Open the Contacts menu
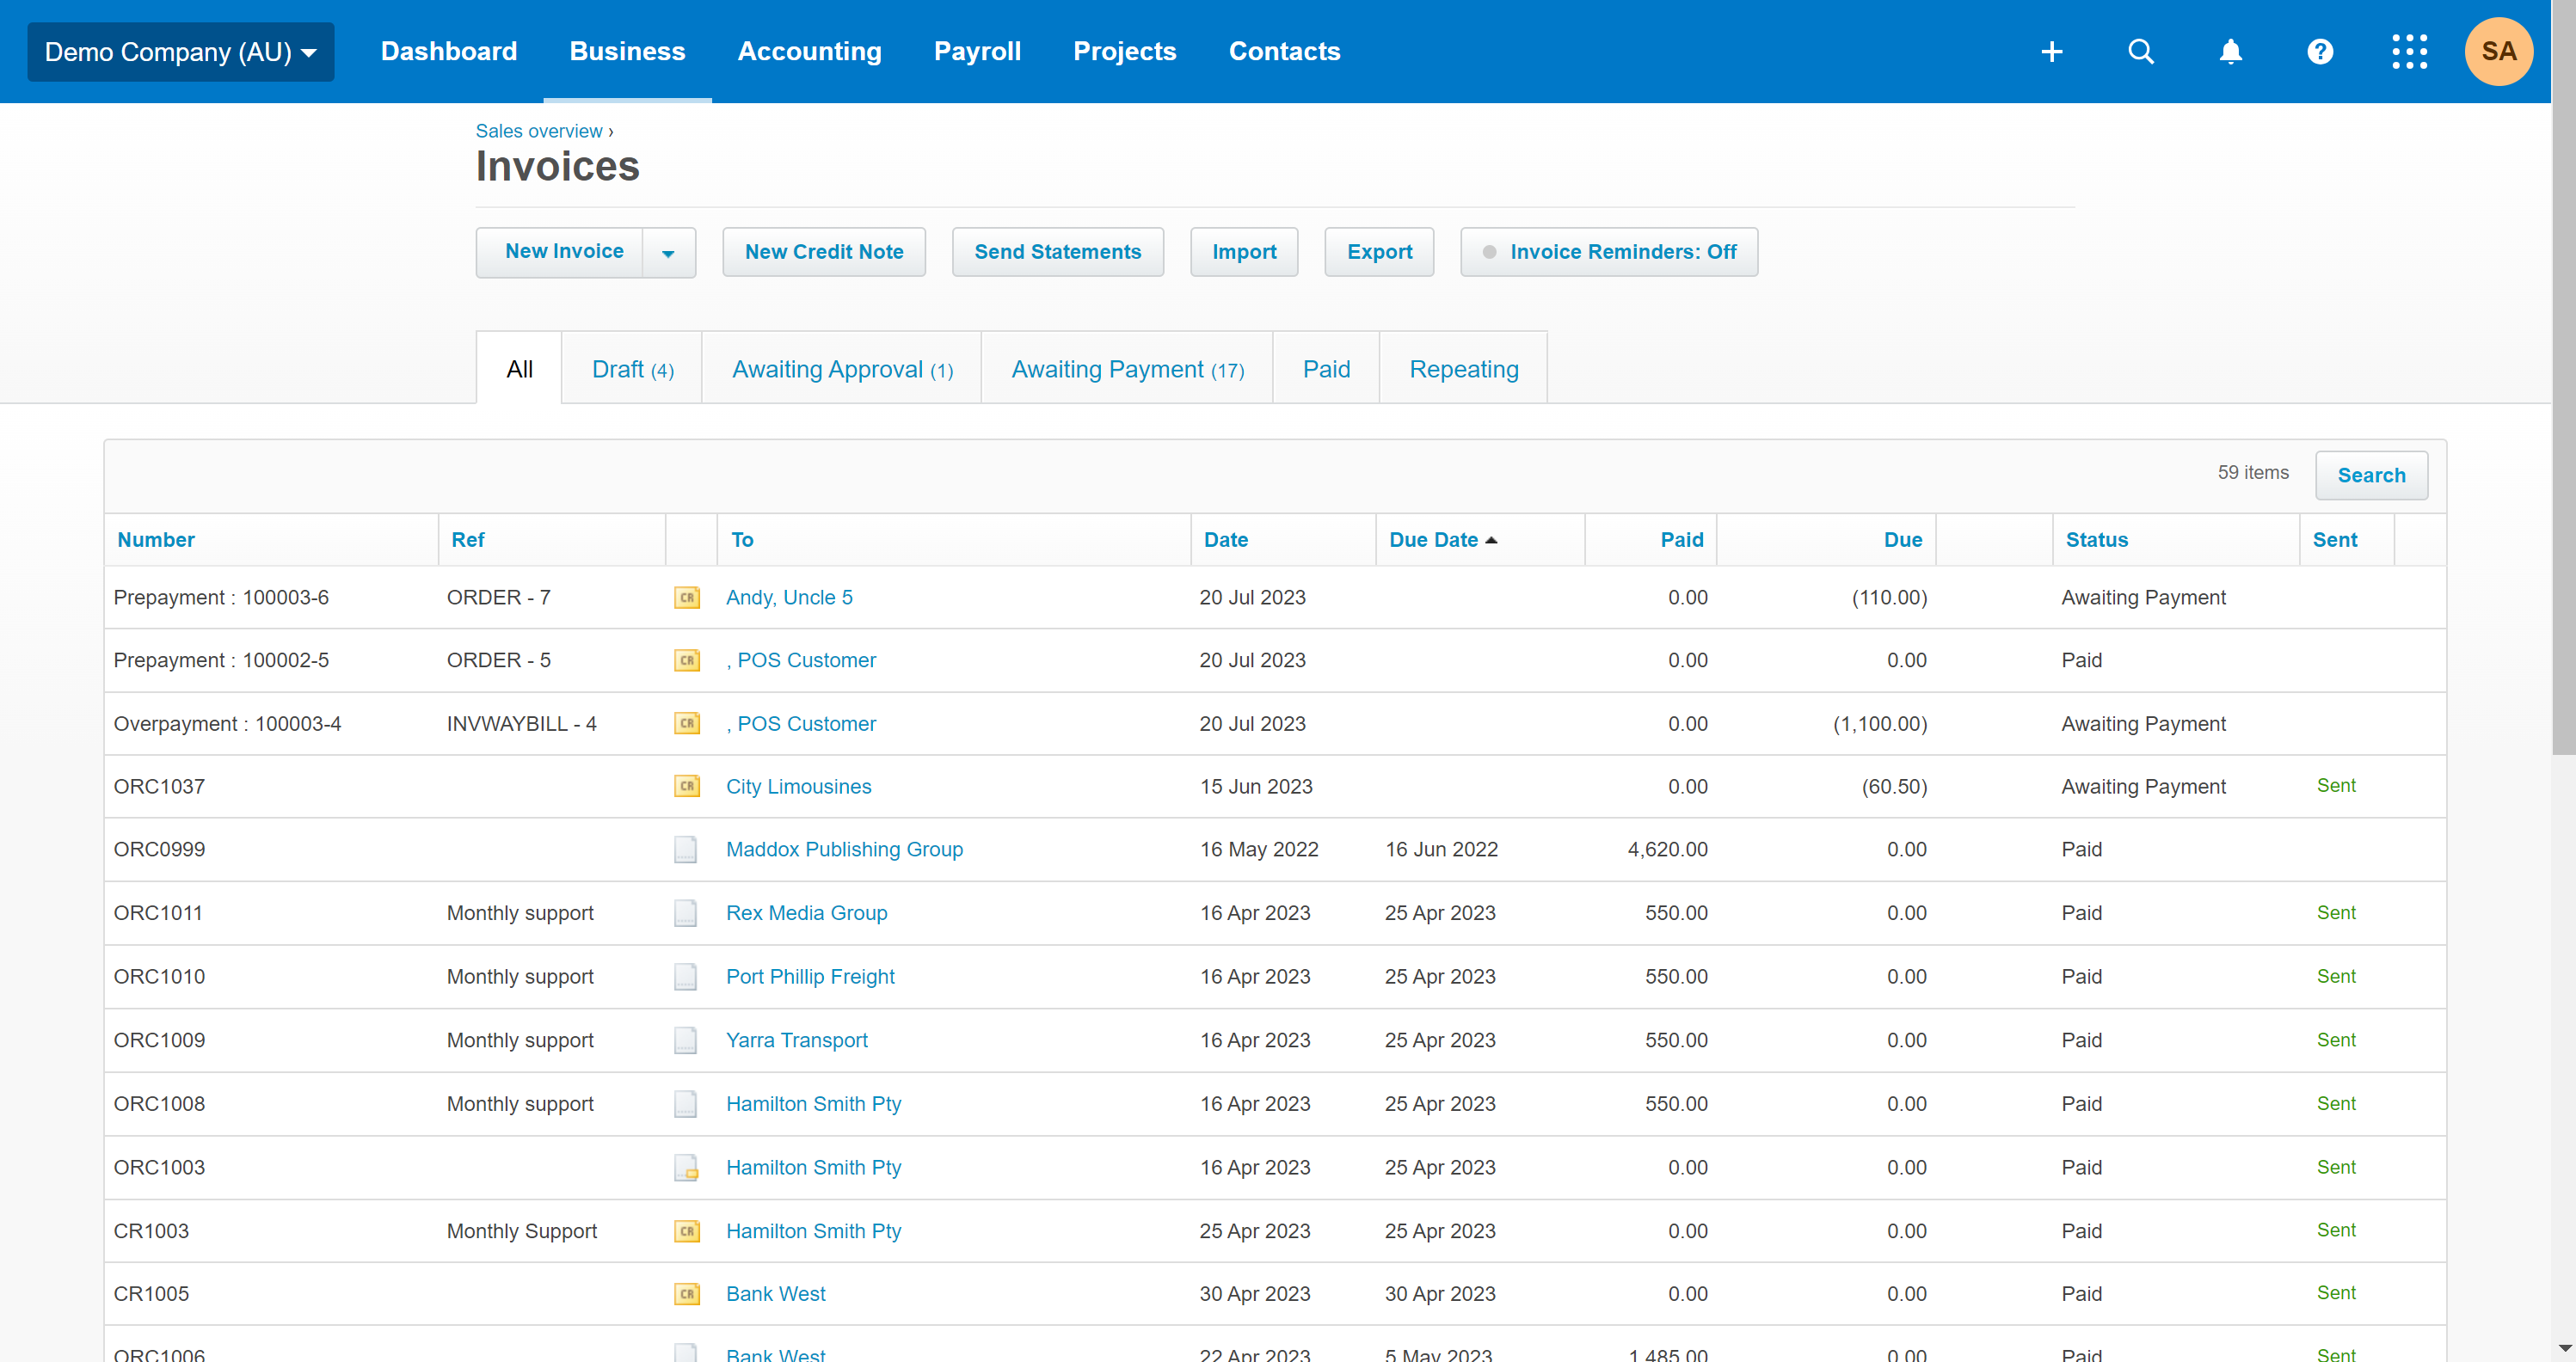Screen dimensions: 2576x1362 (x=1284, y=52)
